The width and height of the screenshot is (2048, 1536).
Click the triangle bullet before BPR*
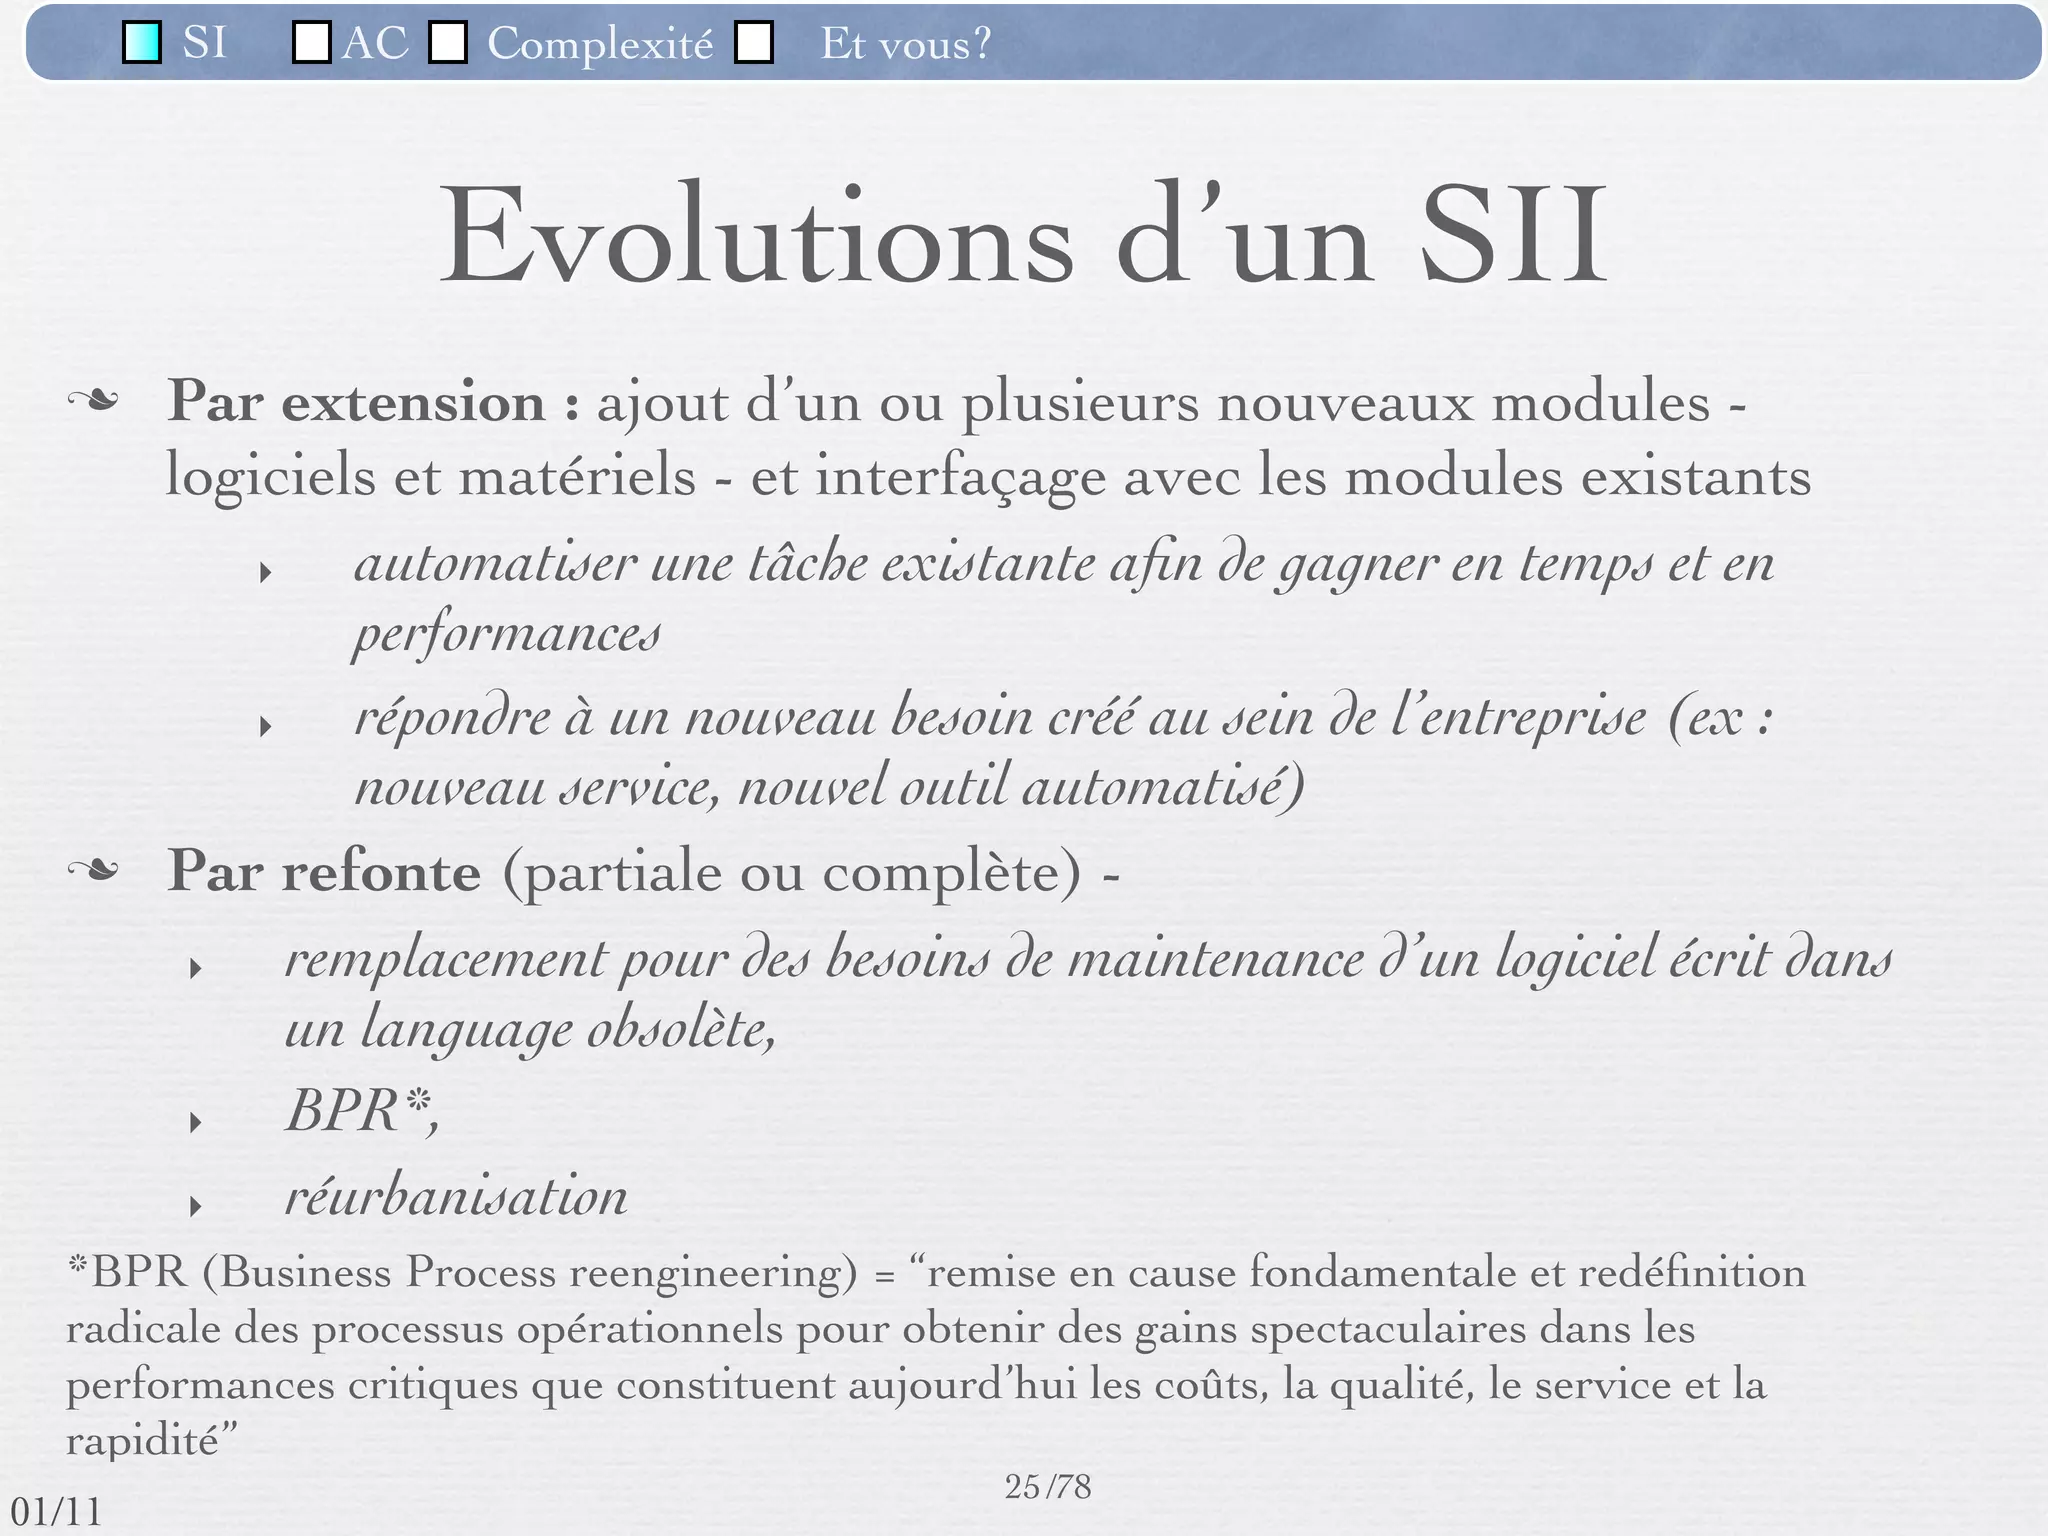tap(196, 1122)
